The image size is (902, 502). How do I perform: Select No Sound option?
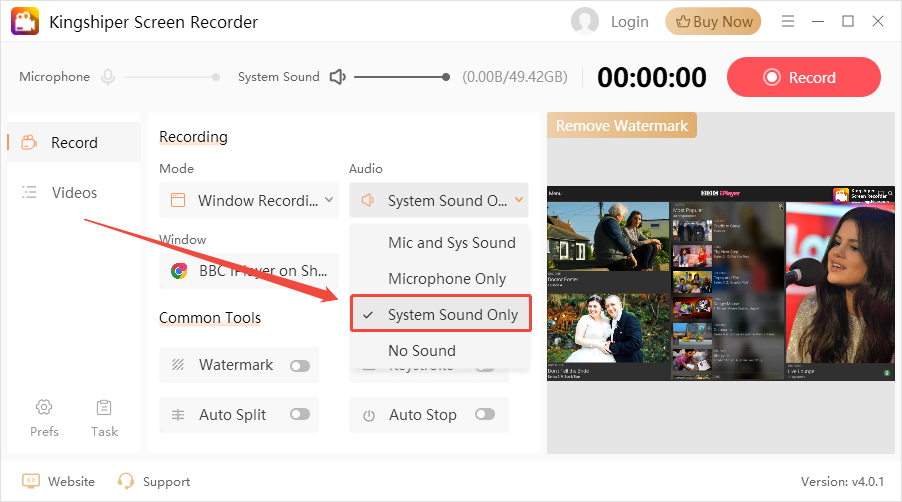[439, 350]
